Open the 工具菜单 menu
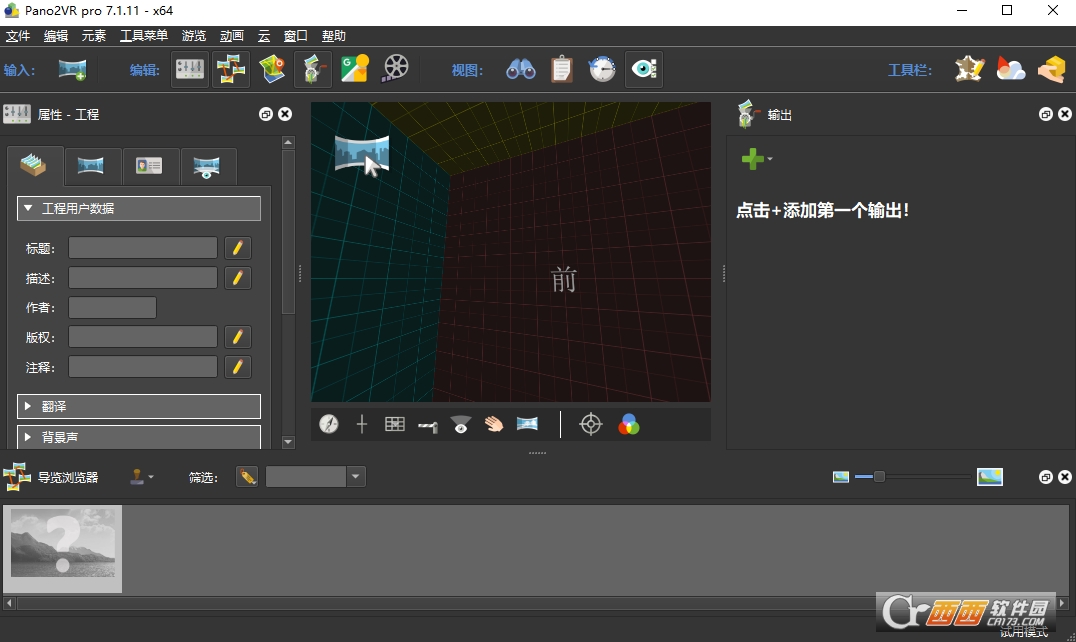The height and width of the screenshot is (642, 1076). pos(143,36)
